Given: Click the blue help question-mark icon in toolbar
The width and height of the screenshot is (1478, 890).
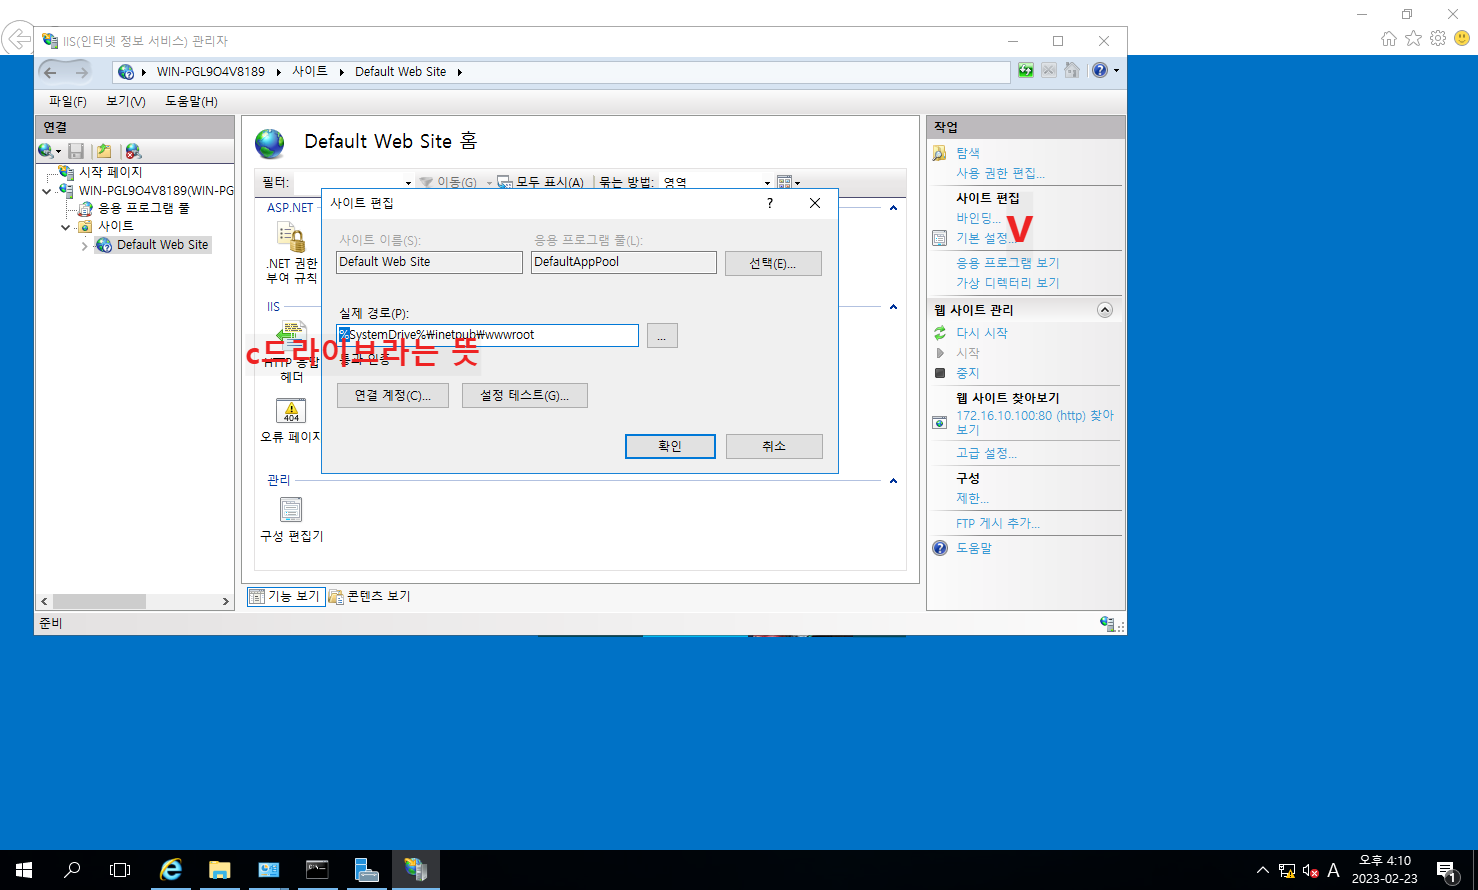Looking at the screenshot, I should [x=1100, y=70].
